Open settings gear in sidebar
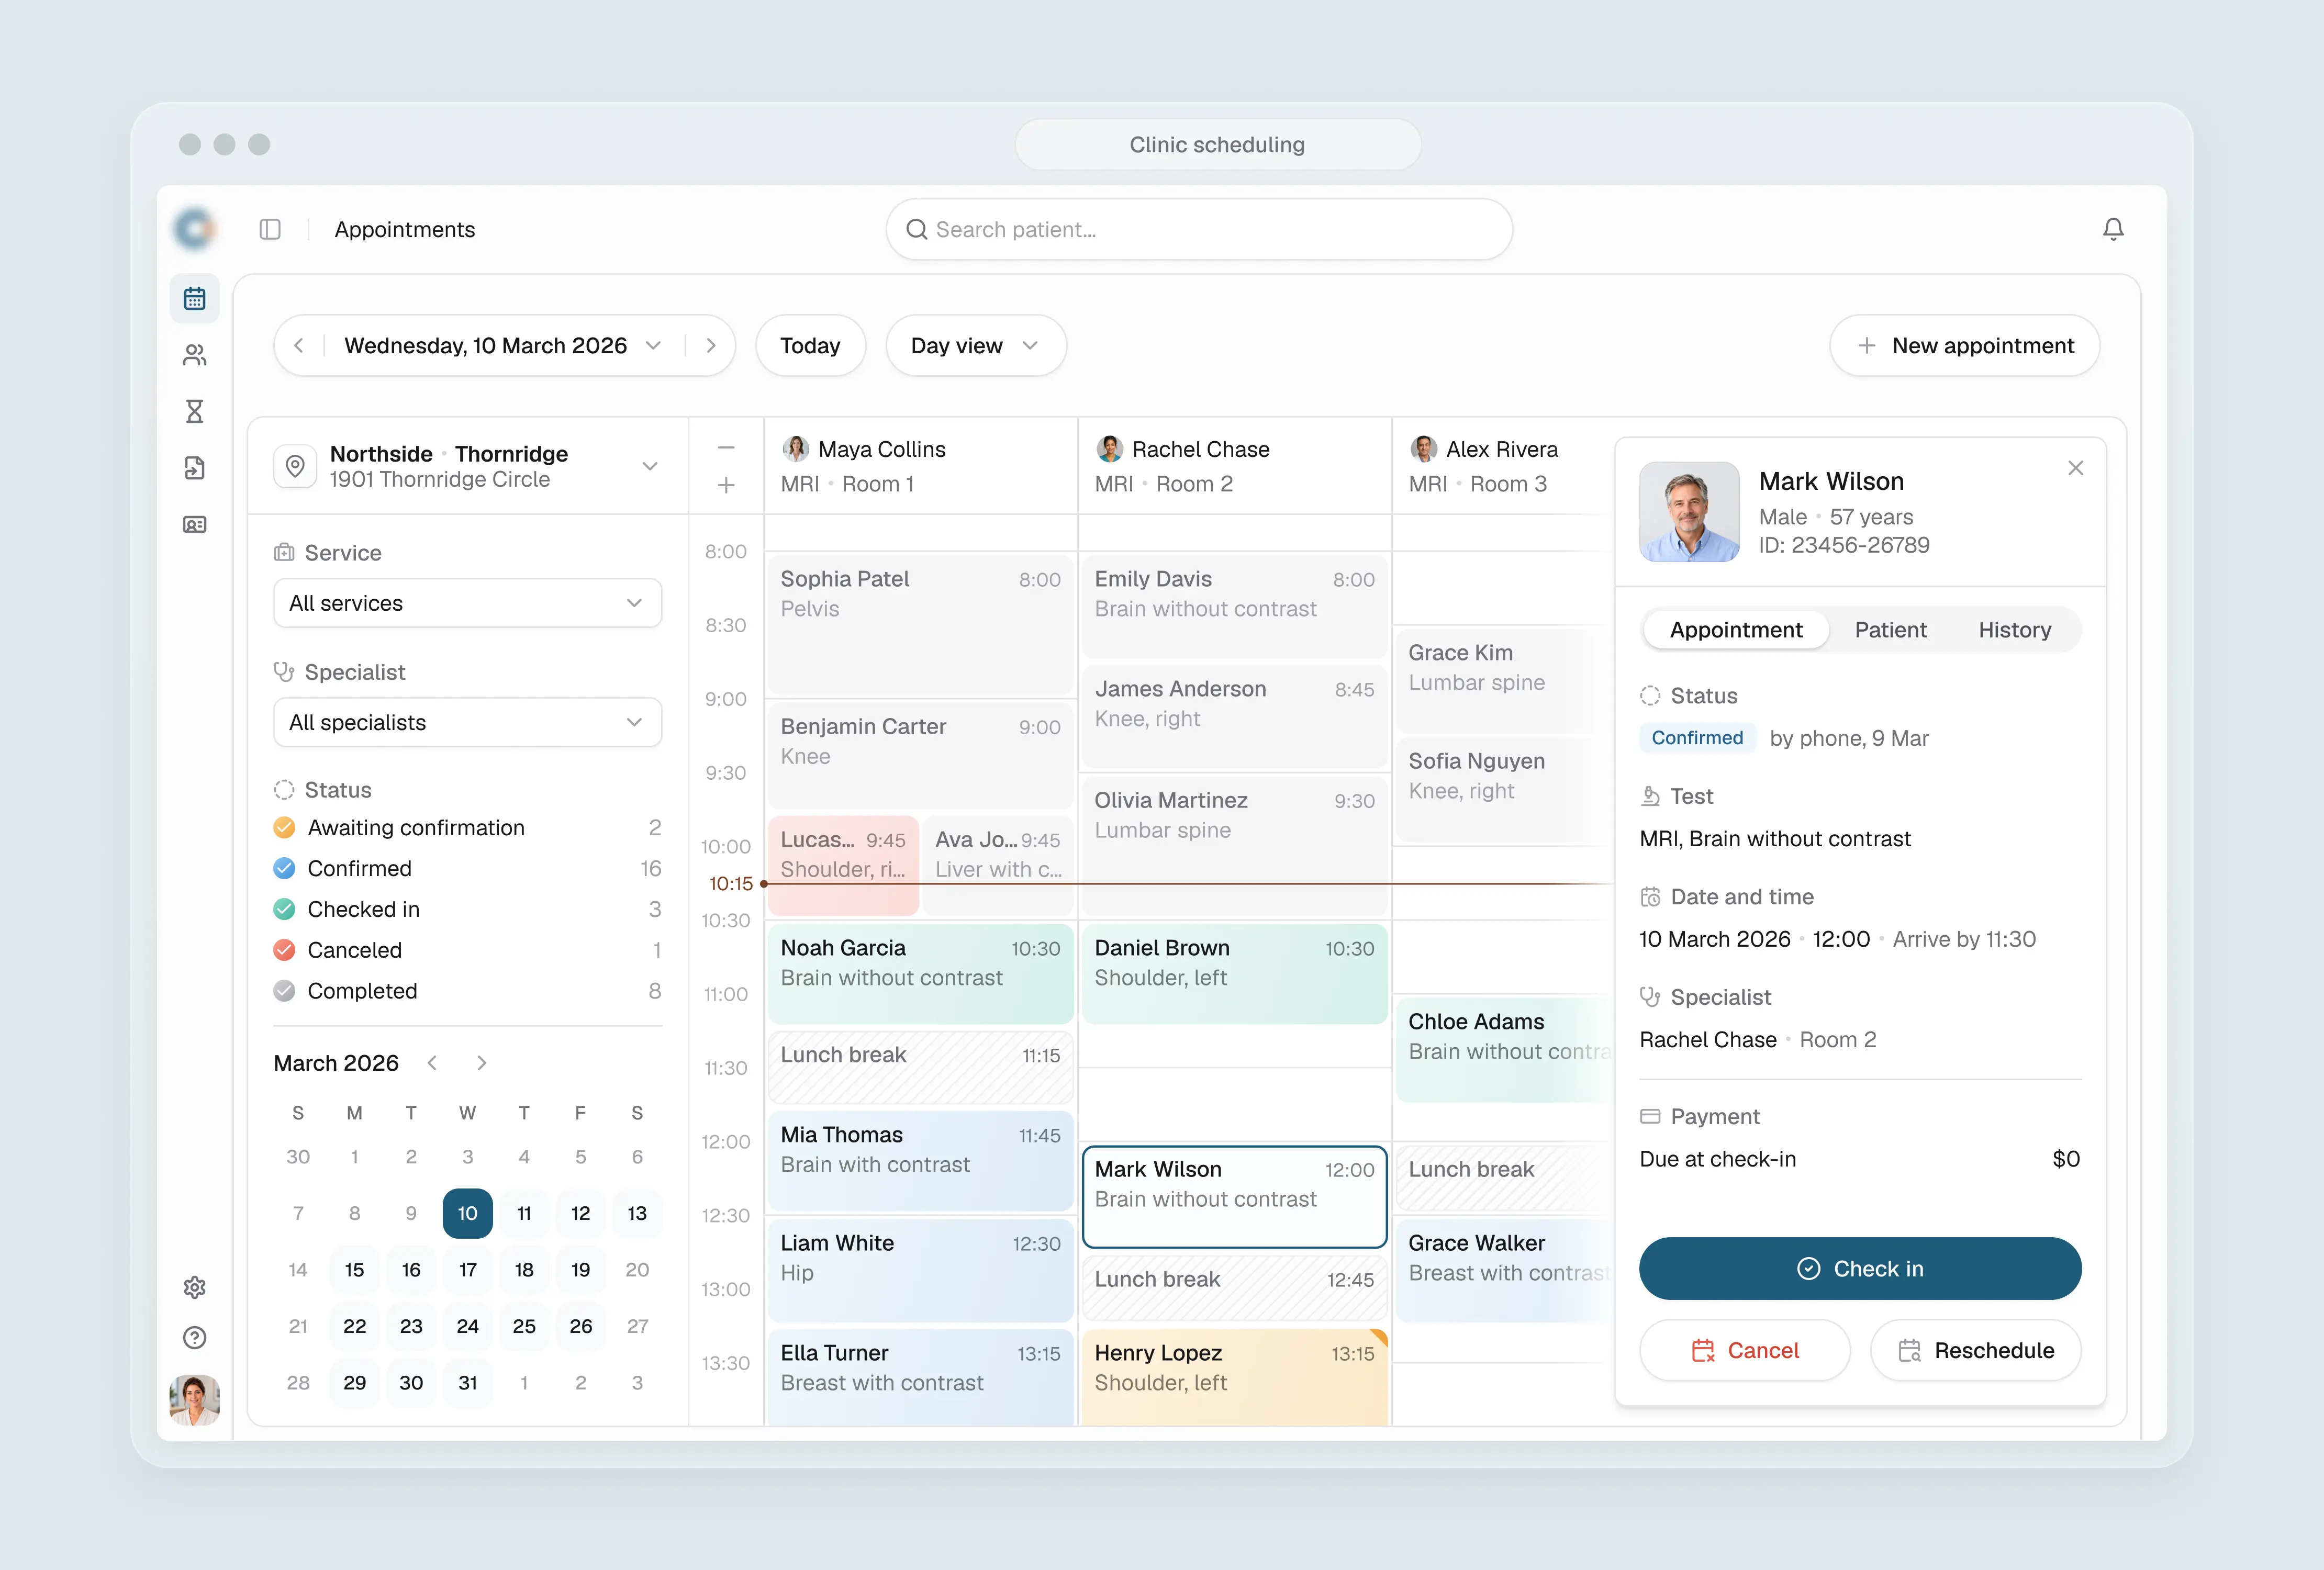 click(x=195, y=1287)
